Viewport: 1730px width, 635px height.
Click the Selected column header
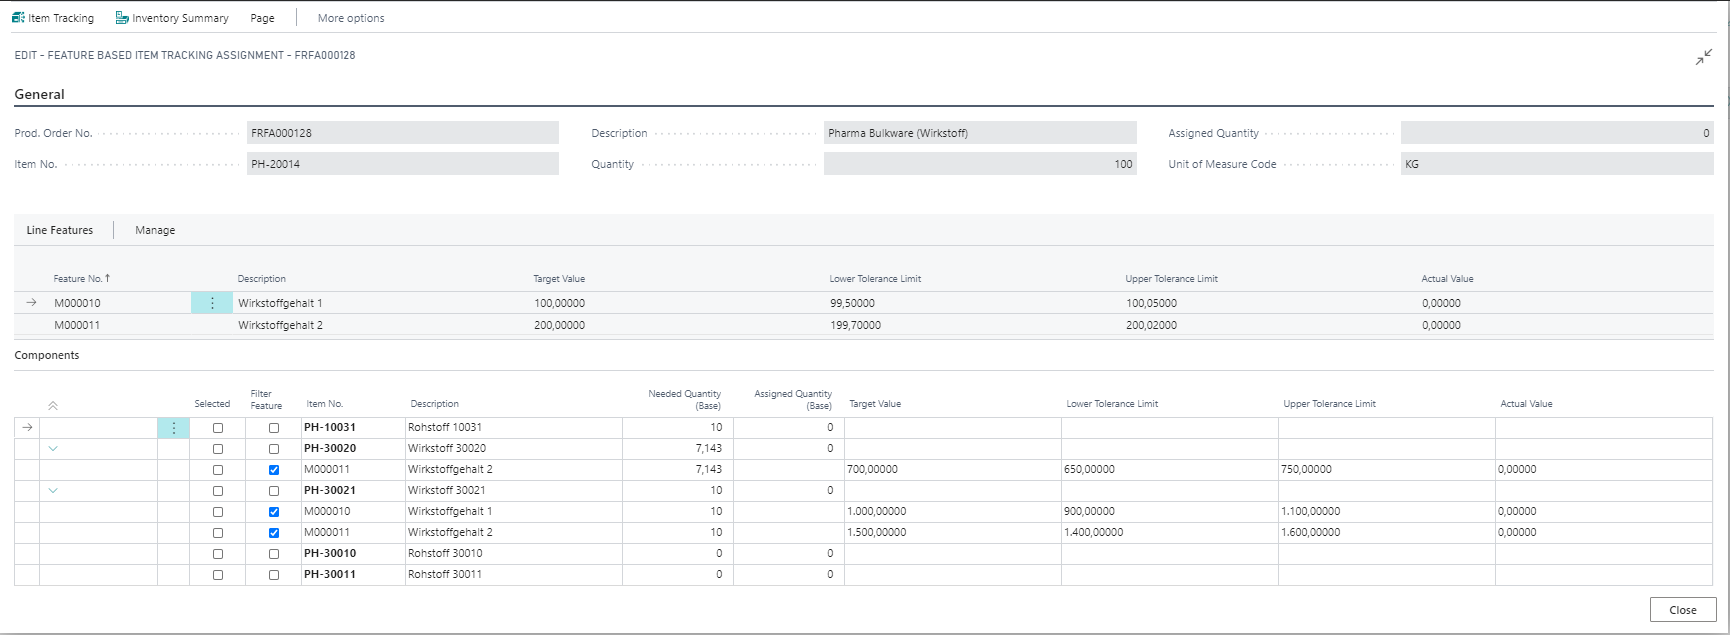click(x=212, y=404)
